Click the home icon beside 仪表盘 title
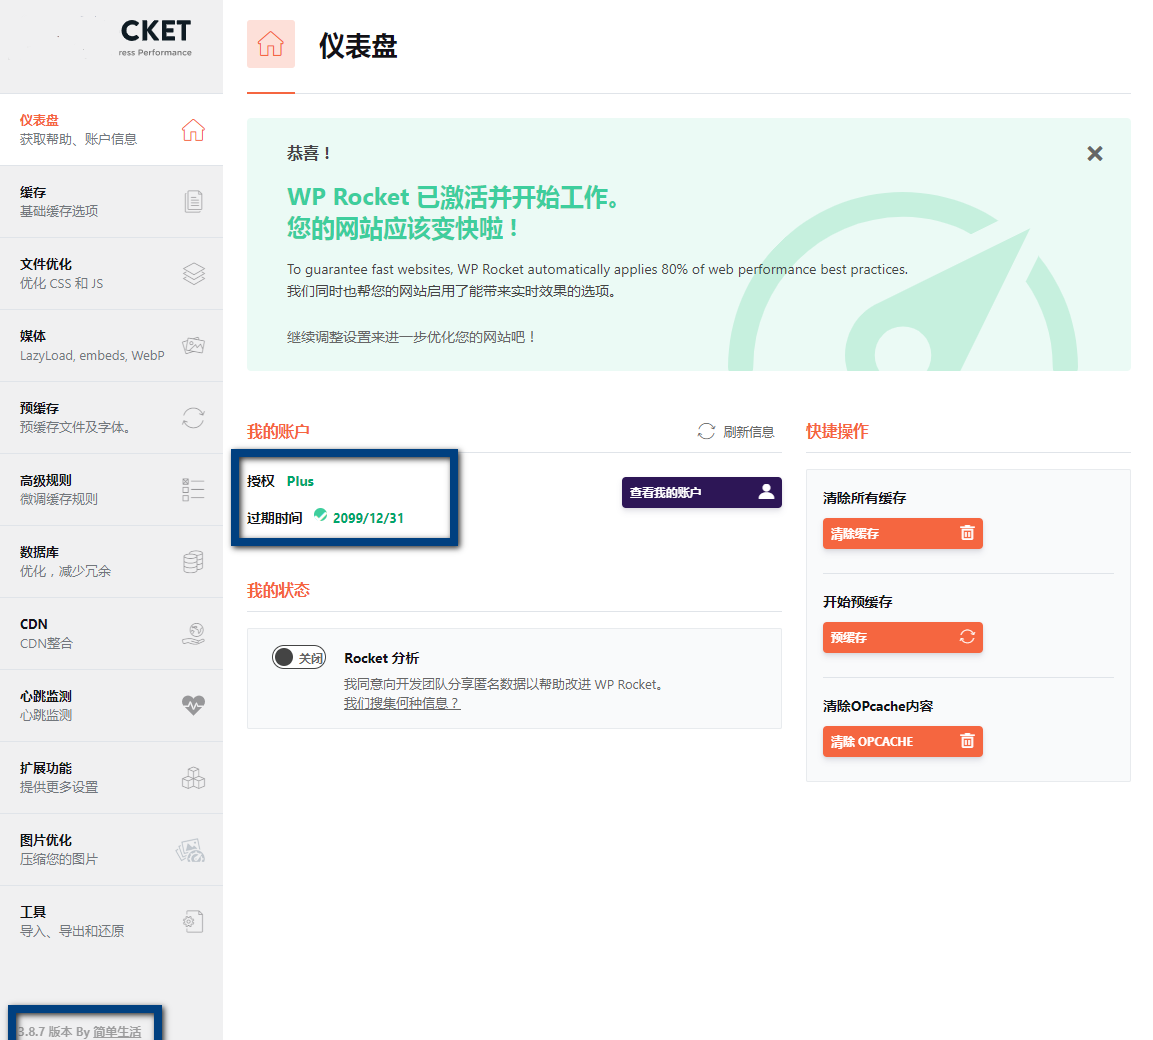 271,44
